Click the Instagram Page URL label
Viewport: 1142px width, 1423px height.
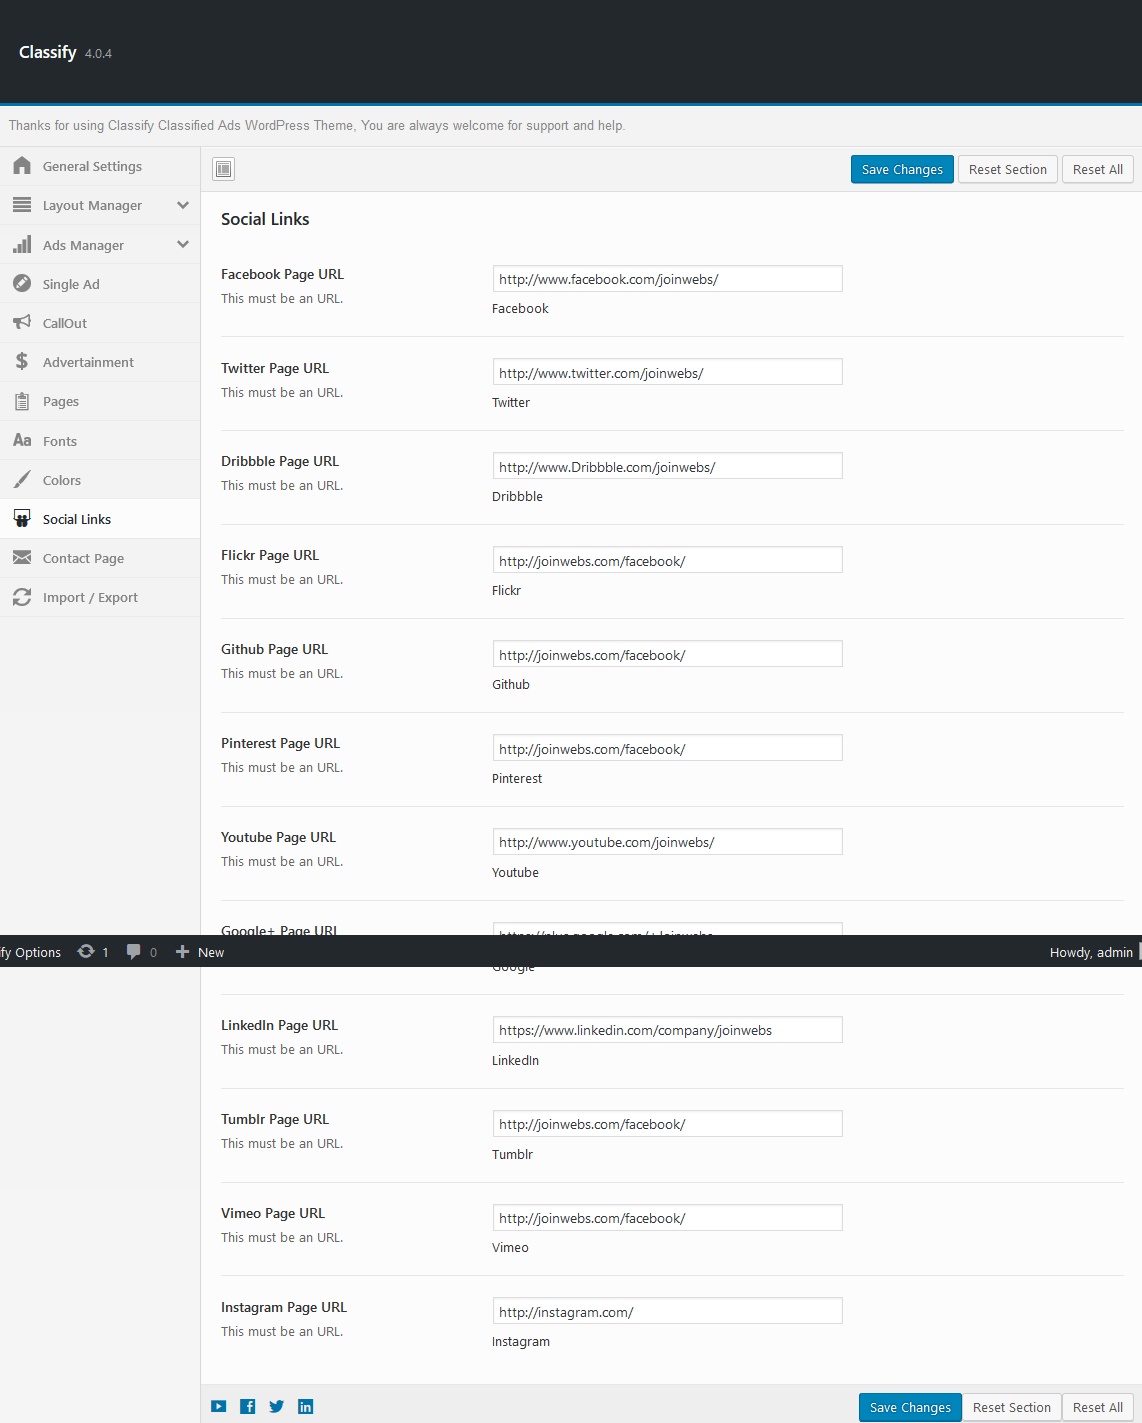[x=284, y=1307]
